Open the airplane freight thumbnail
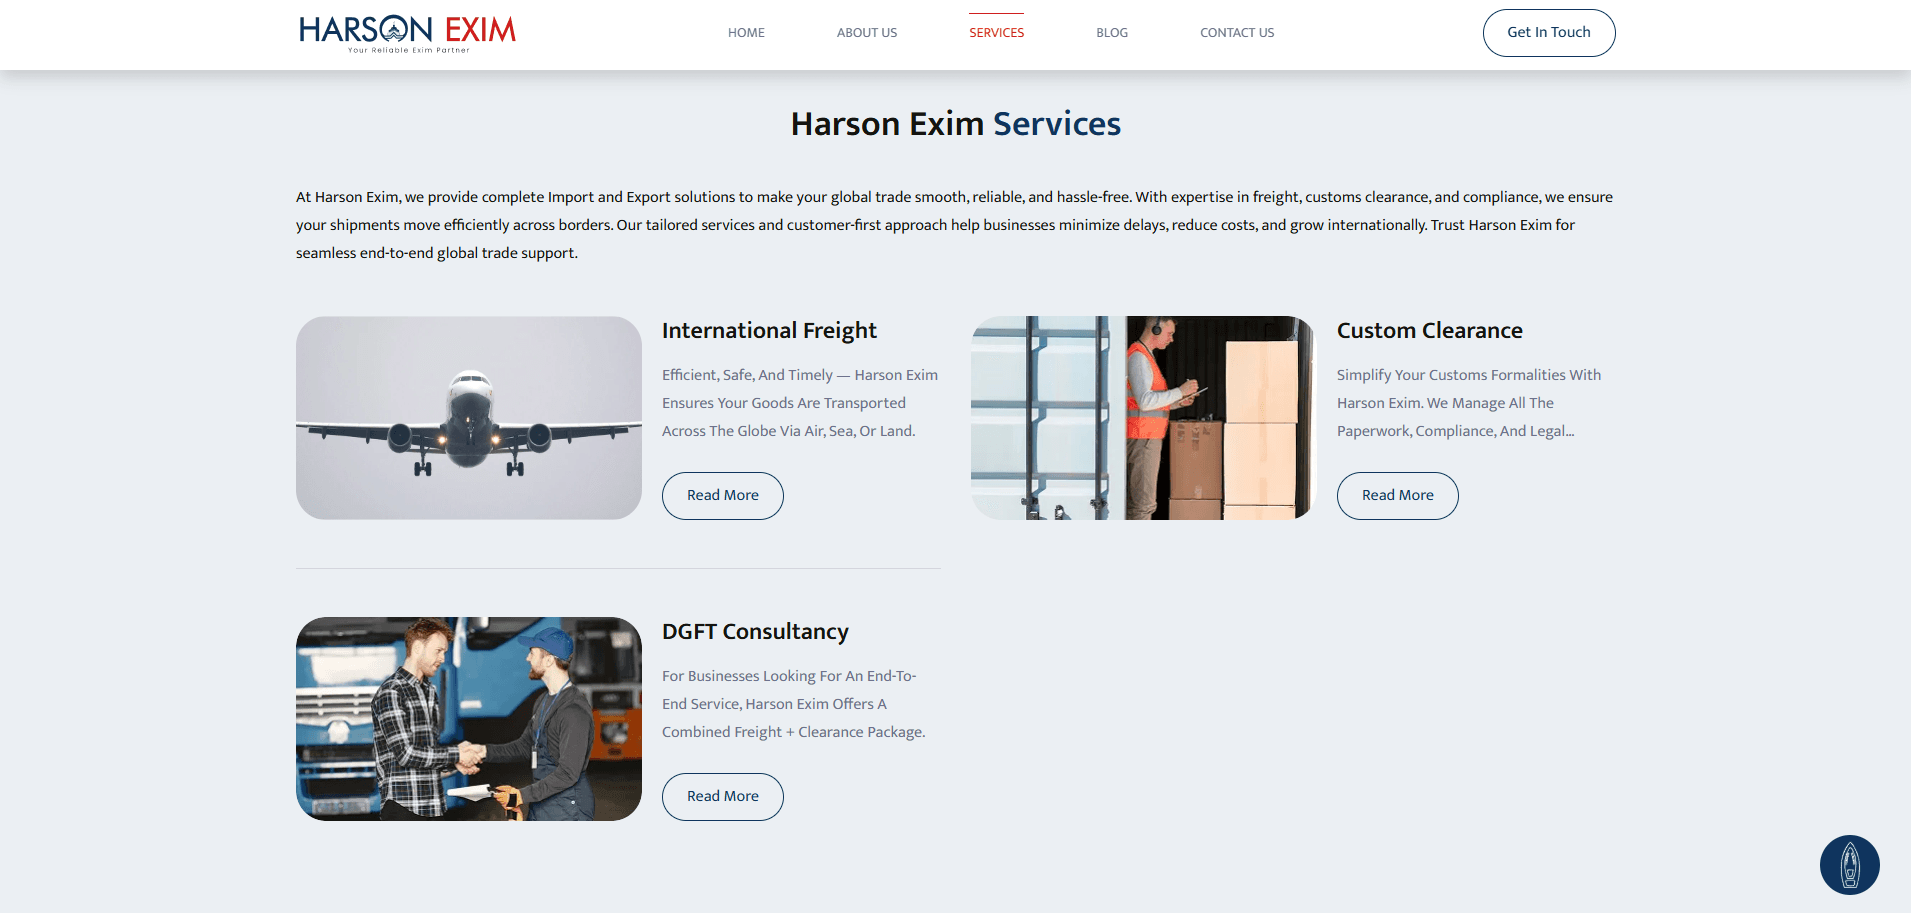The image size is (1911, 913). click(469, 418)
